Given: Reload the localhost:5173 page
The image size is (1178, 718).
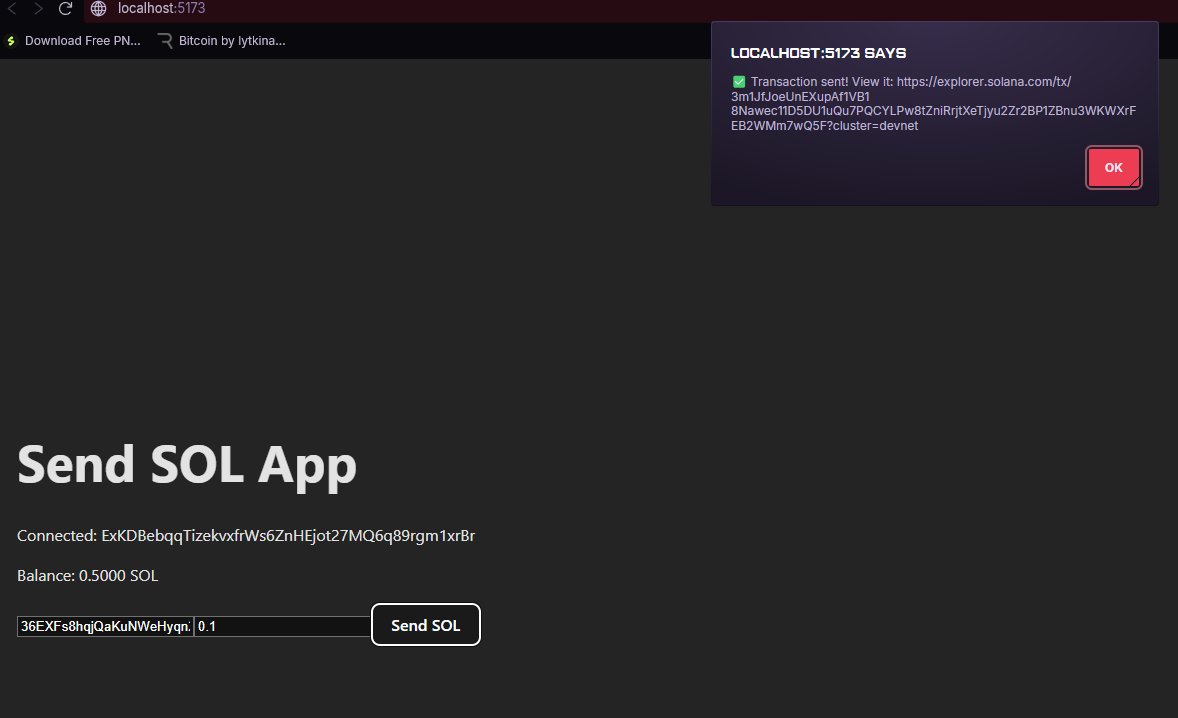Looking at the screenshot, I should [x=66, y=9].
